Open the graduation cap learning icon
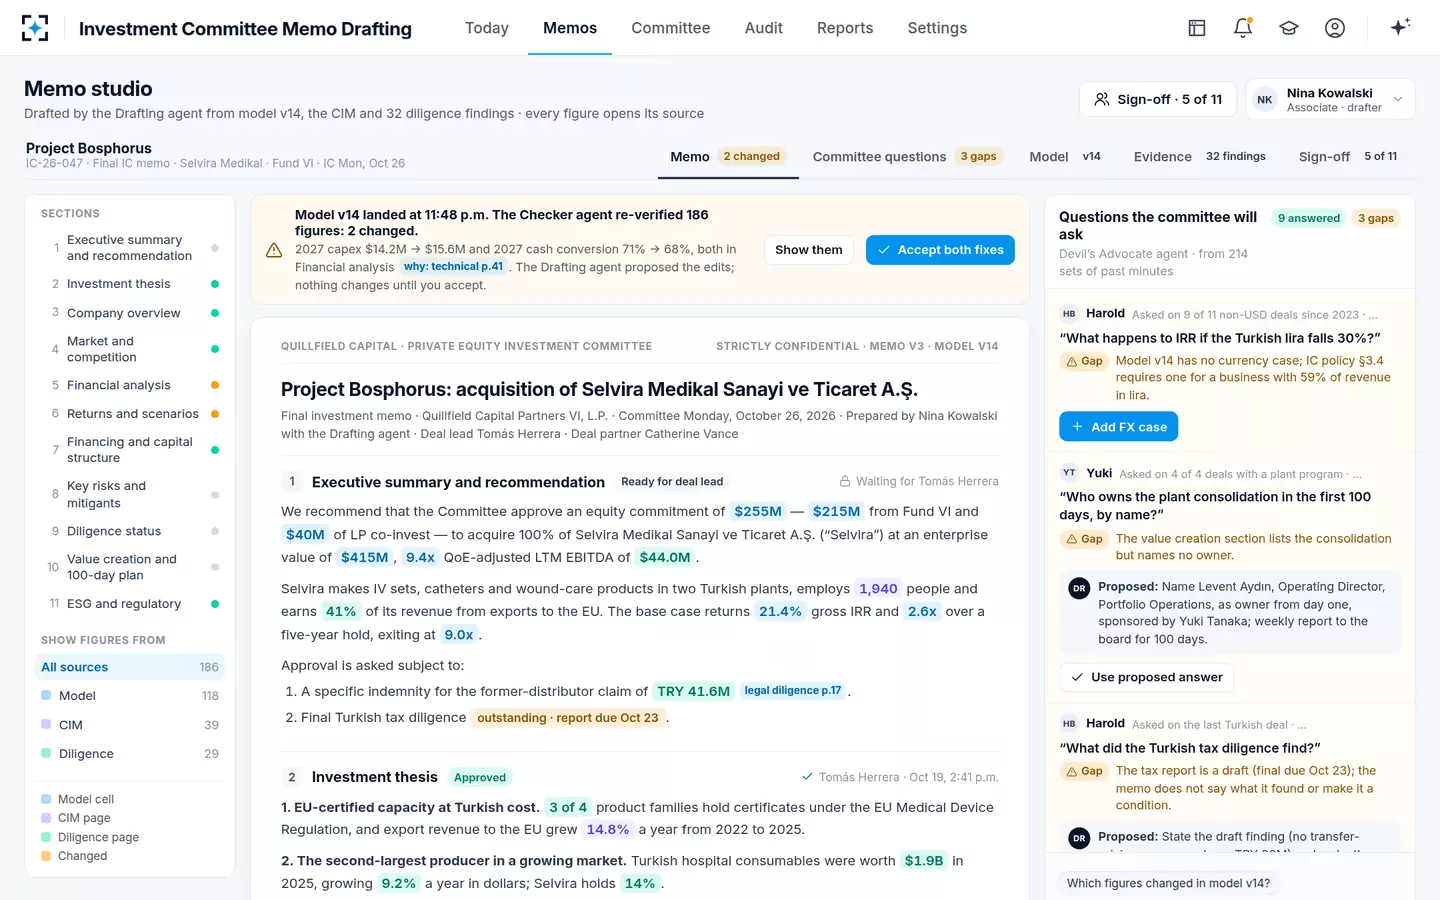Image resolution: width=1440 pixels, height=900 pixels. (1289, 28)
